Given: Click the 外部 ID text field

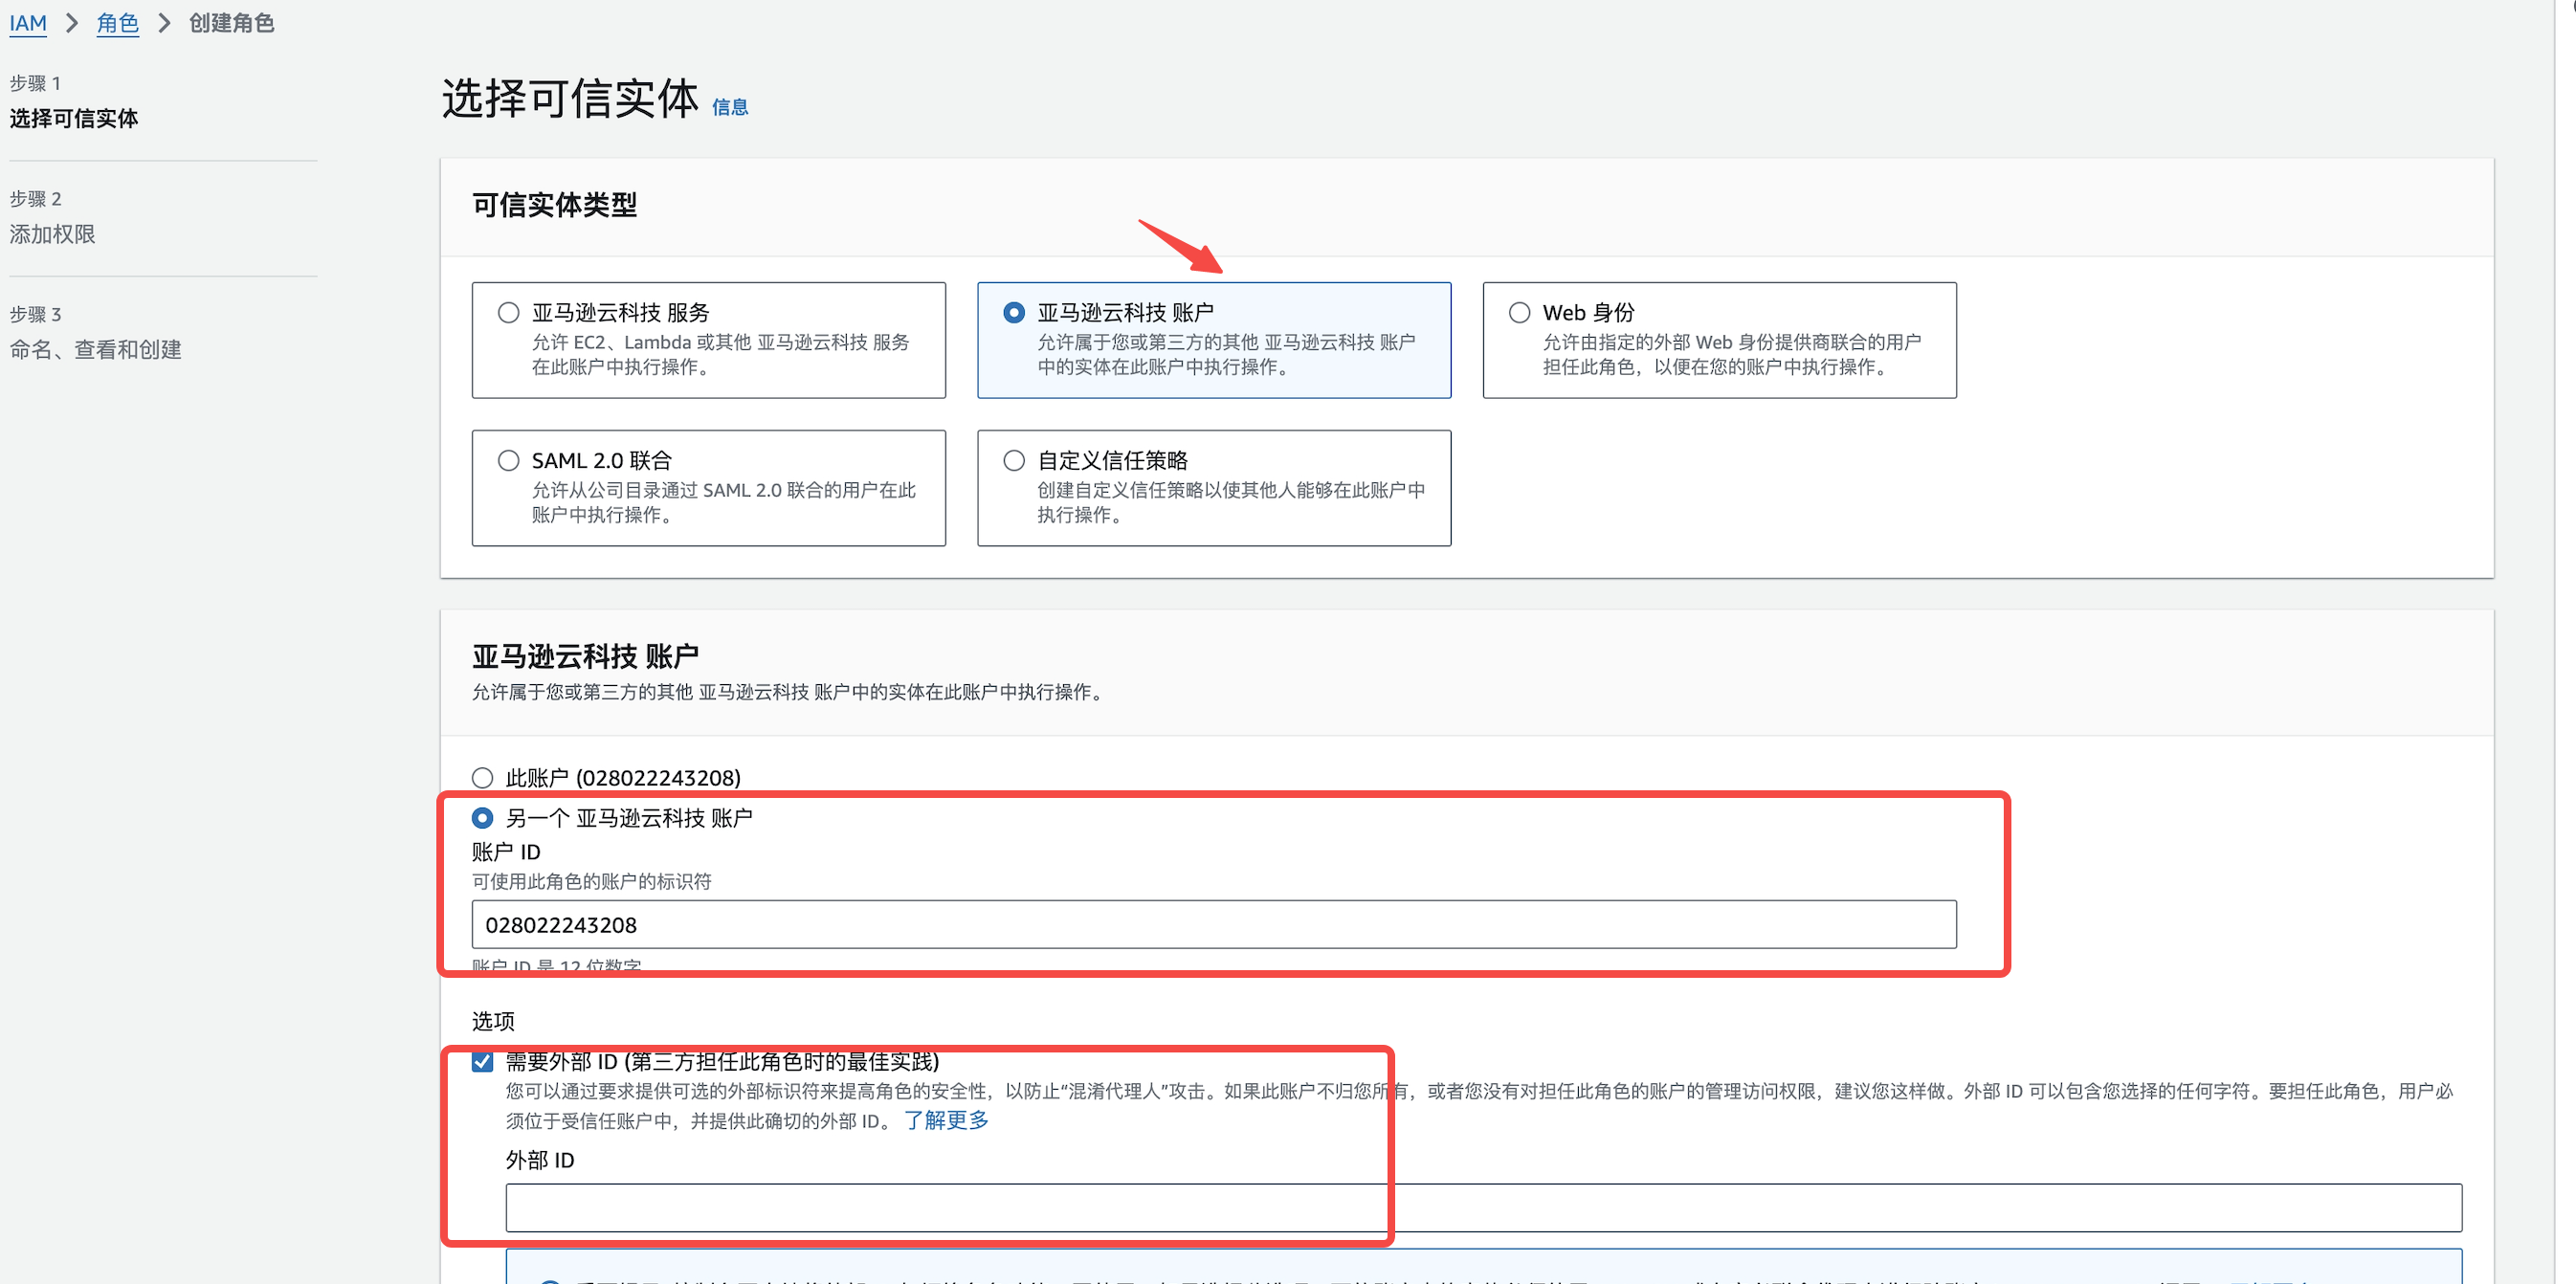Looking at the screenshot, I should [1482, 1208].
